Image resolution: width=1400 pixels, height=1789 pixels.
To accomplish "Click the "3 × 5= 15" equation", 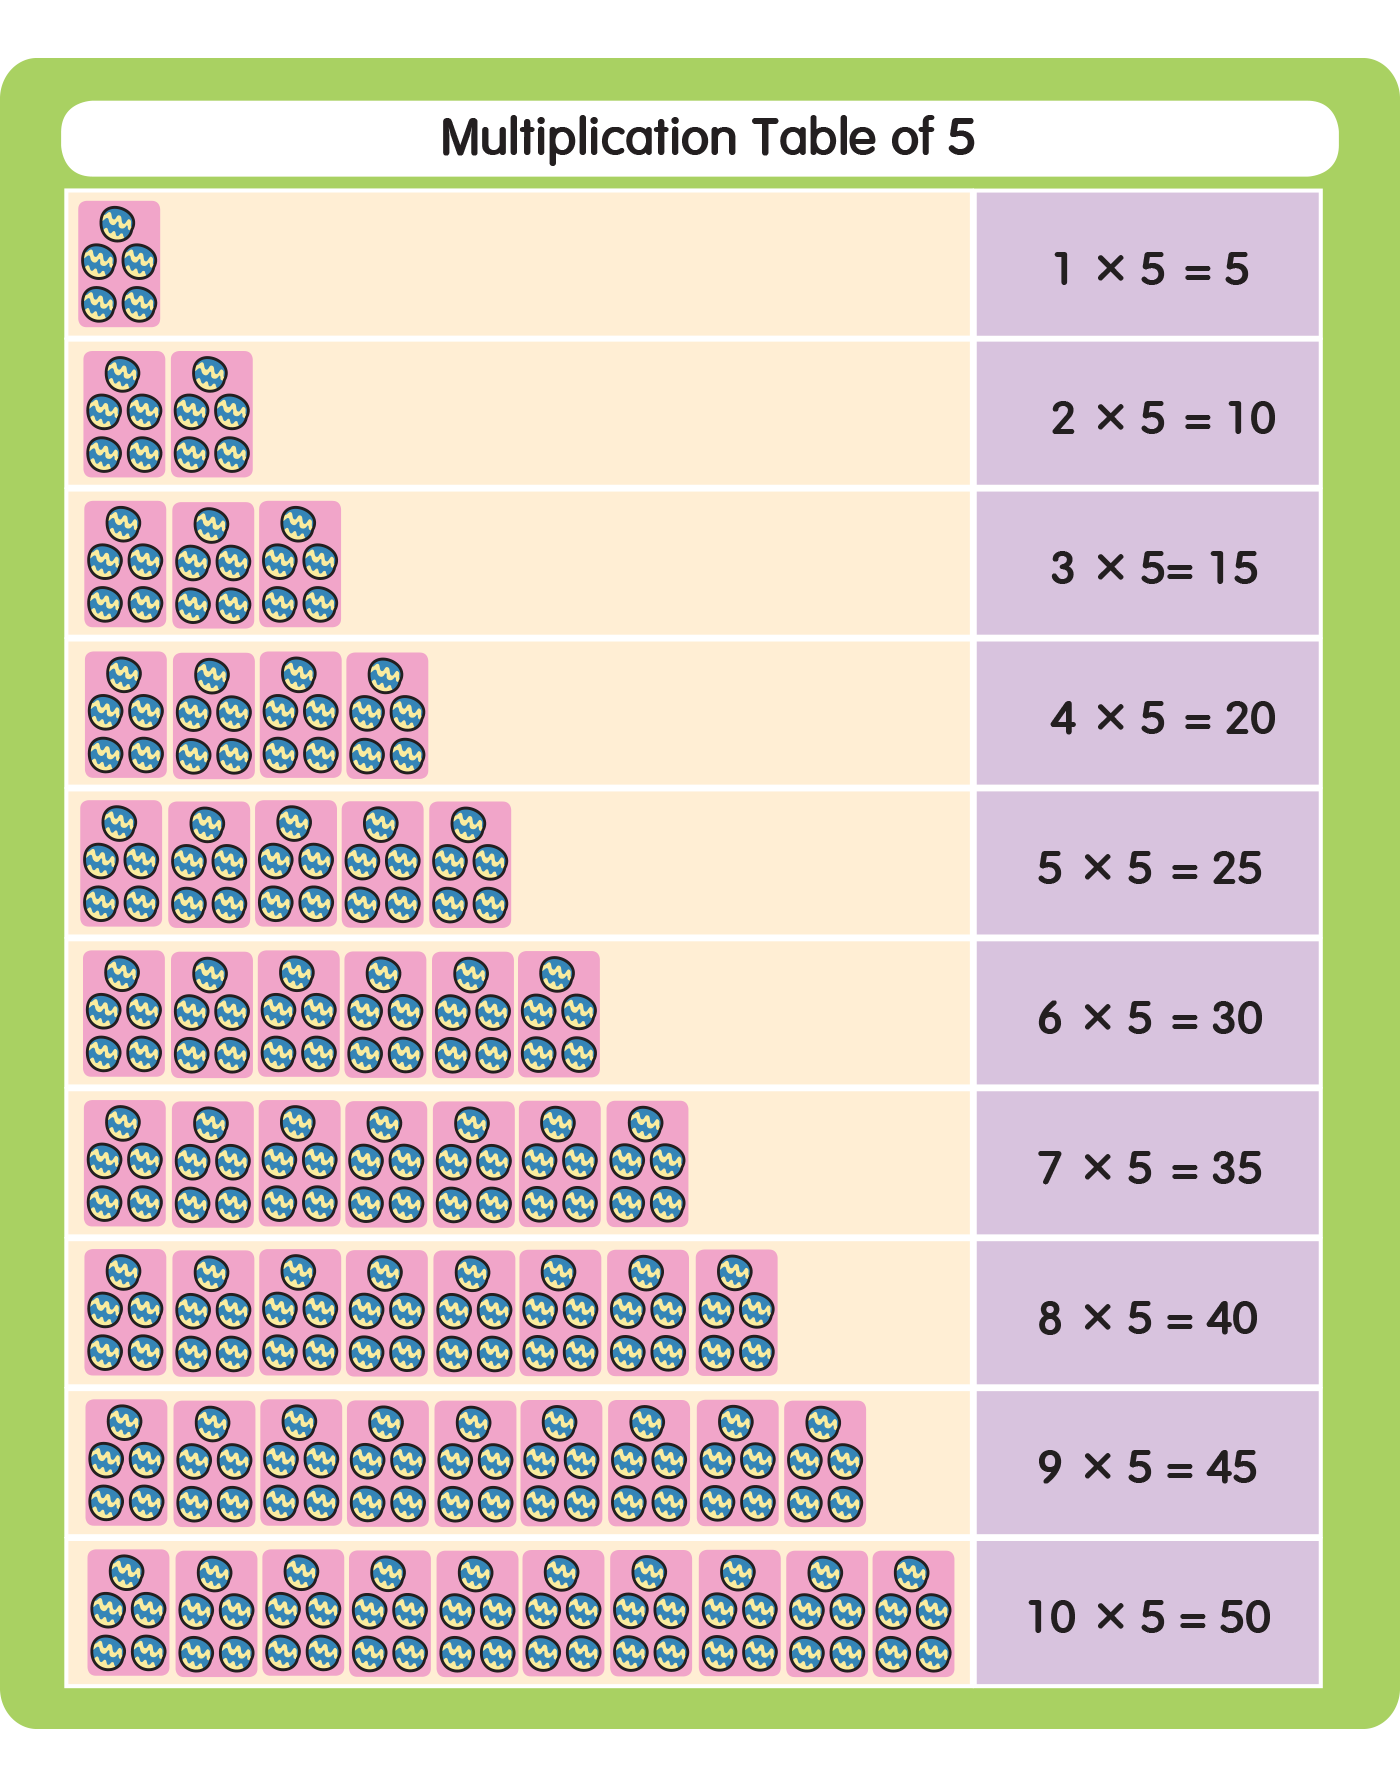I will [x=1153, y=568].
